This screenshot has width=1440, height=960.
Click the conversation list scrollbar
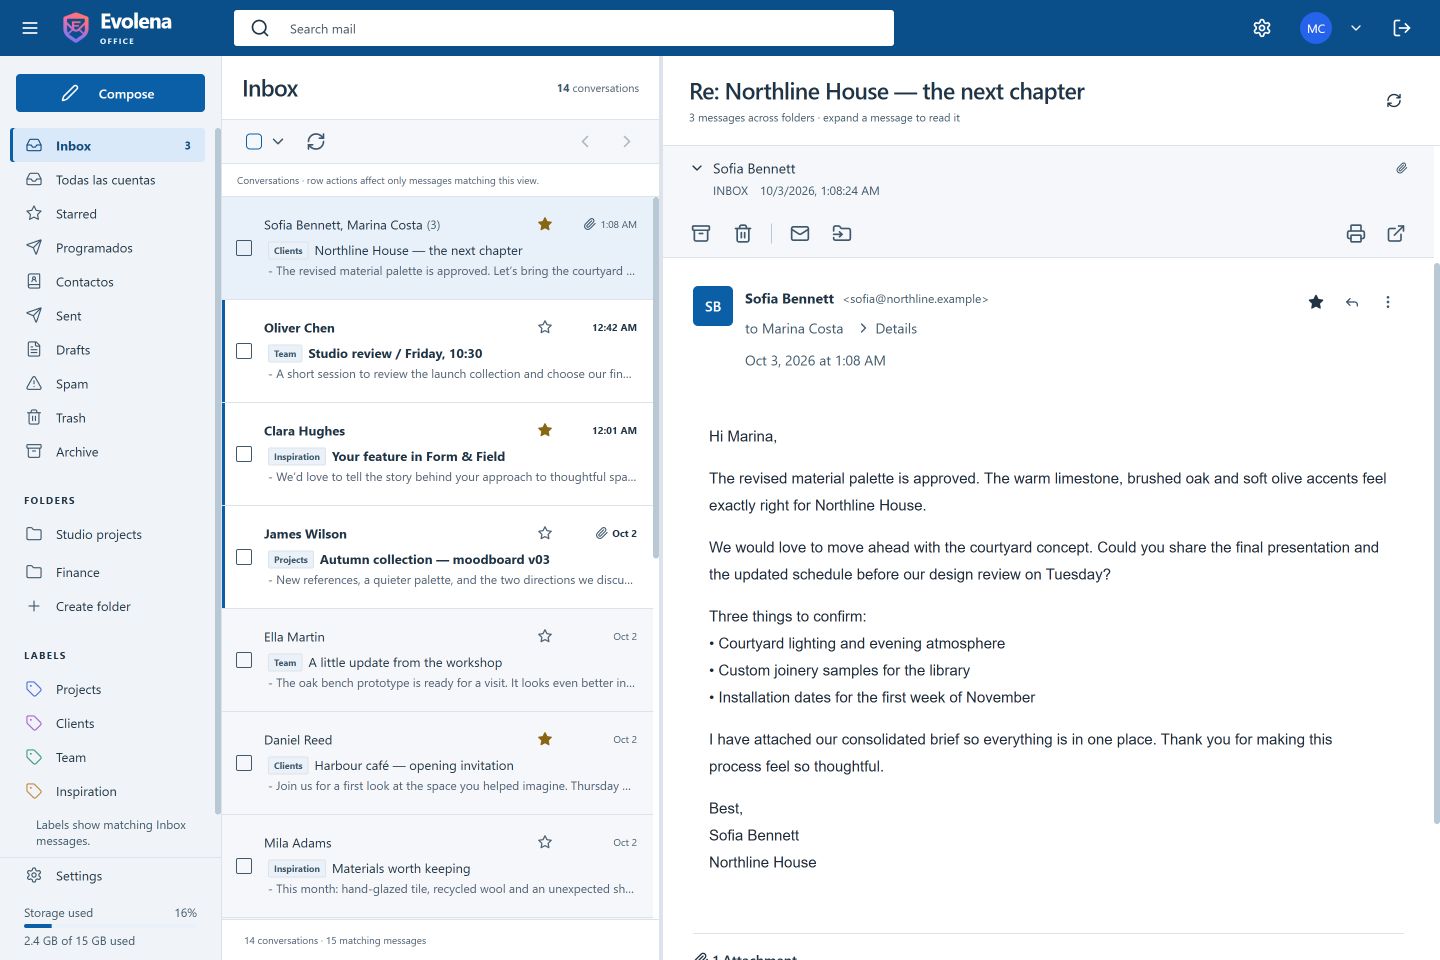[x=656, y=378]
